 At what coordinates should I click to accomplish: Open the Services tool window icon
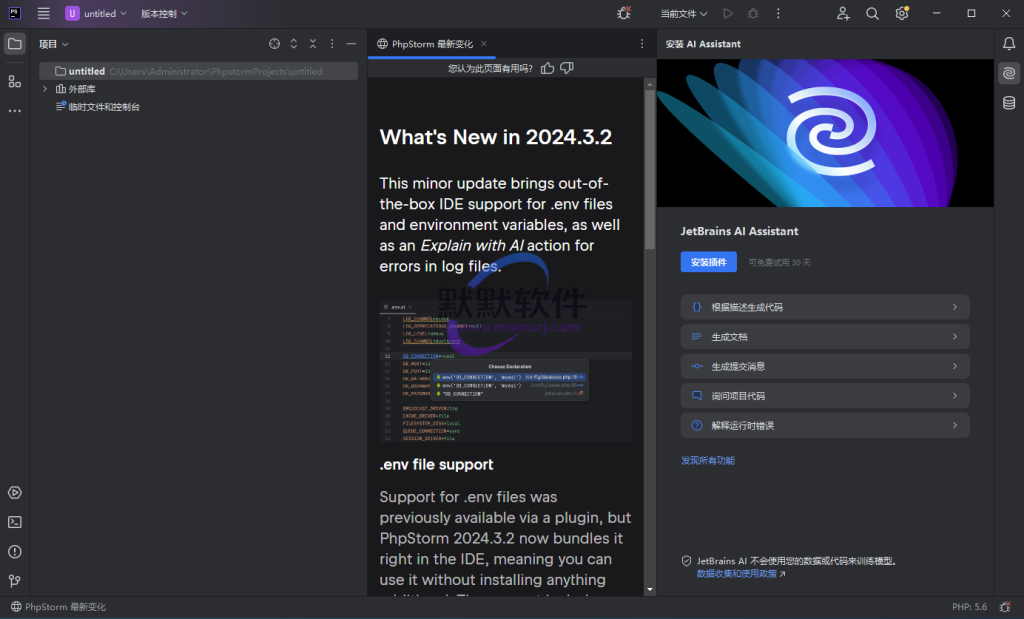[14, 492]
